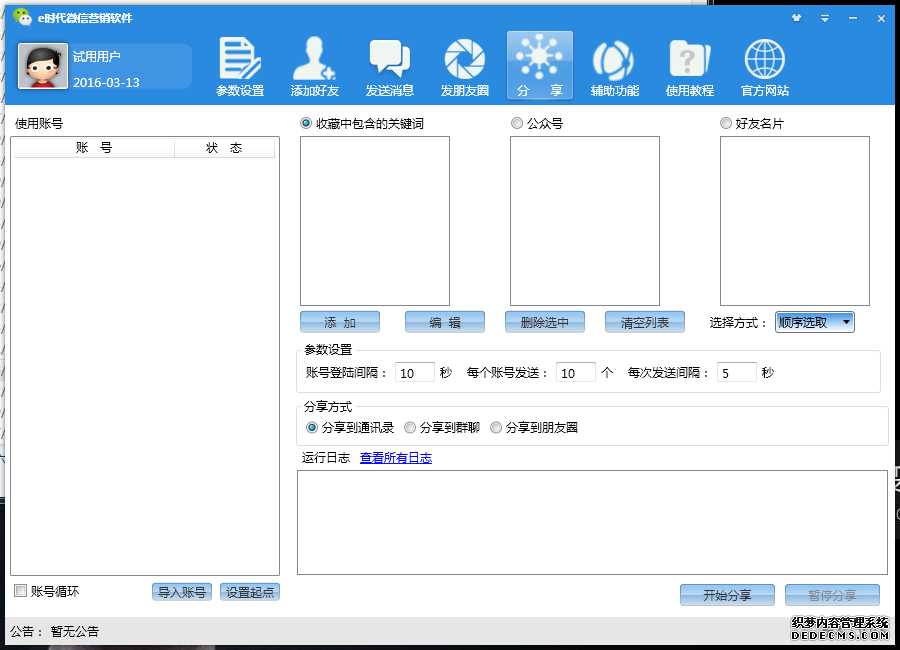The height and width of the screenshot is (650, 900).
Task: Open the title bar dropdown menu icon
Action: pos(825,18)
